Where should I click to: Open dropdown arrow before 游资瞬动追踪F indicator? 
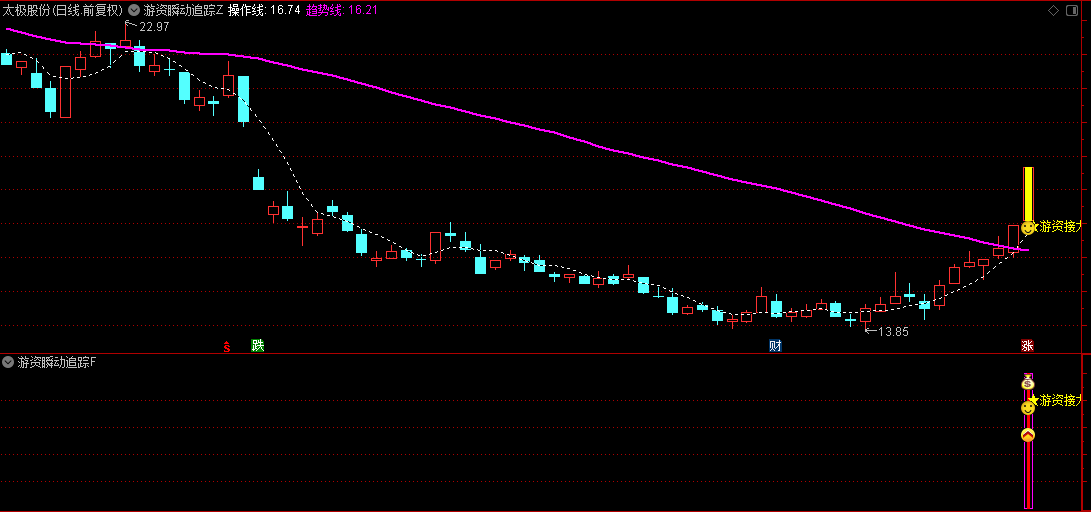click(8, 362)
